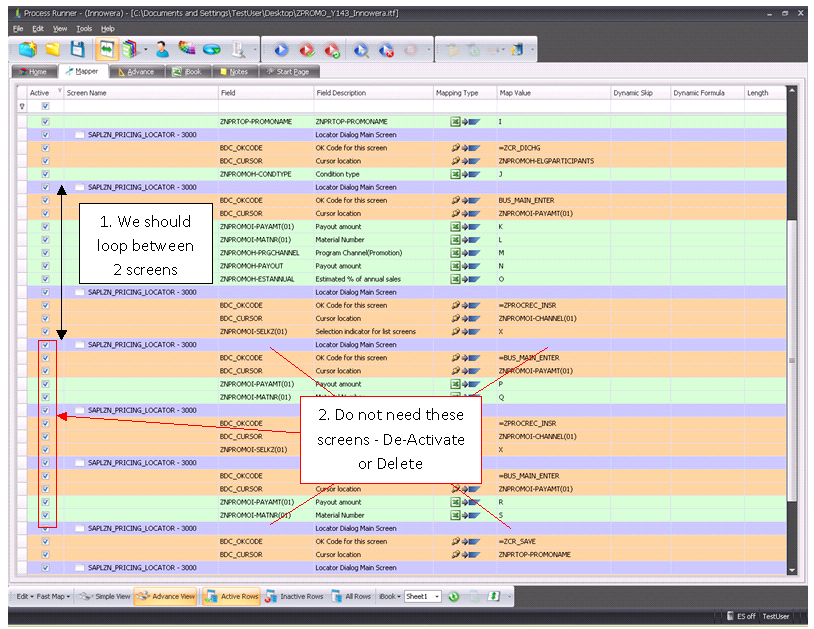Click the yellow folder Open icon
Image resolution: width=814 pixels, height=629 pixels.
point(52,49)
